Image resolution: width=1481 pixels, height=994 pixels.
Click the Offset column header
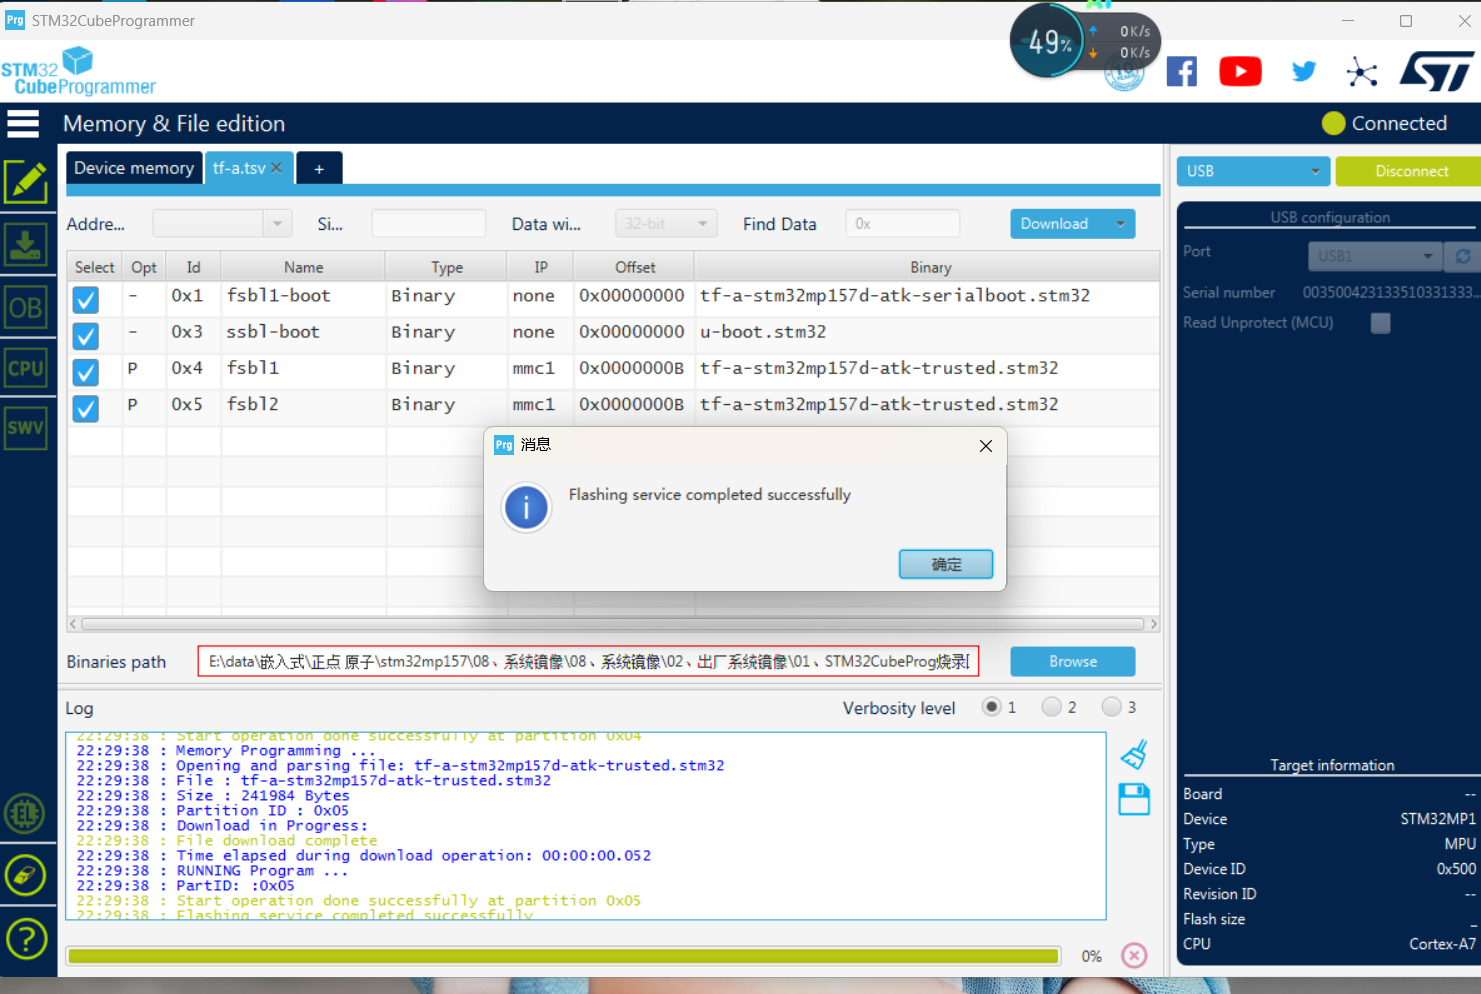click(x=635, y=267)
